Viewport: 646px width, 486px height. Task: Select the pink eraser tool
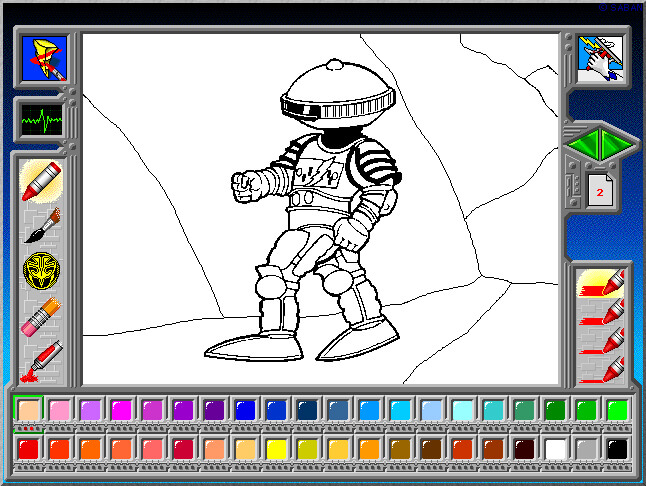[x=41, y=317]
